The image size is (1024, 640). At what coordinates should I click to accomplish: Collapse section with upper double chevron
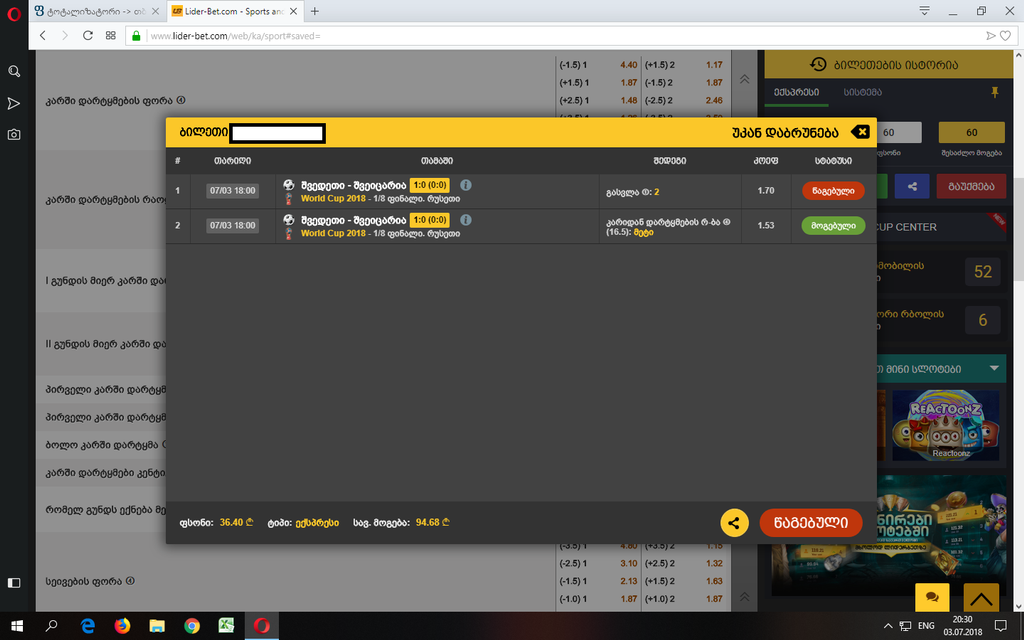(x=744, y=79)
